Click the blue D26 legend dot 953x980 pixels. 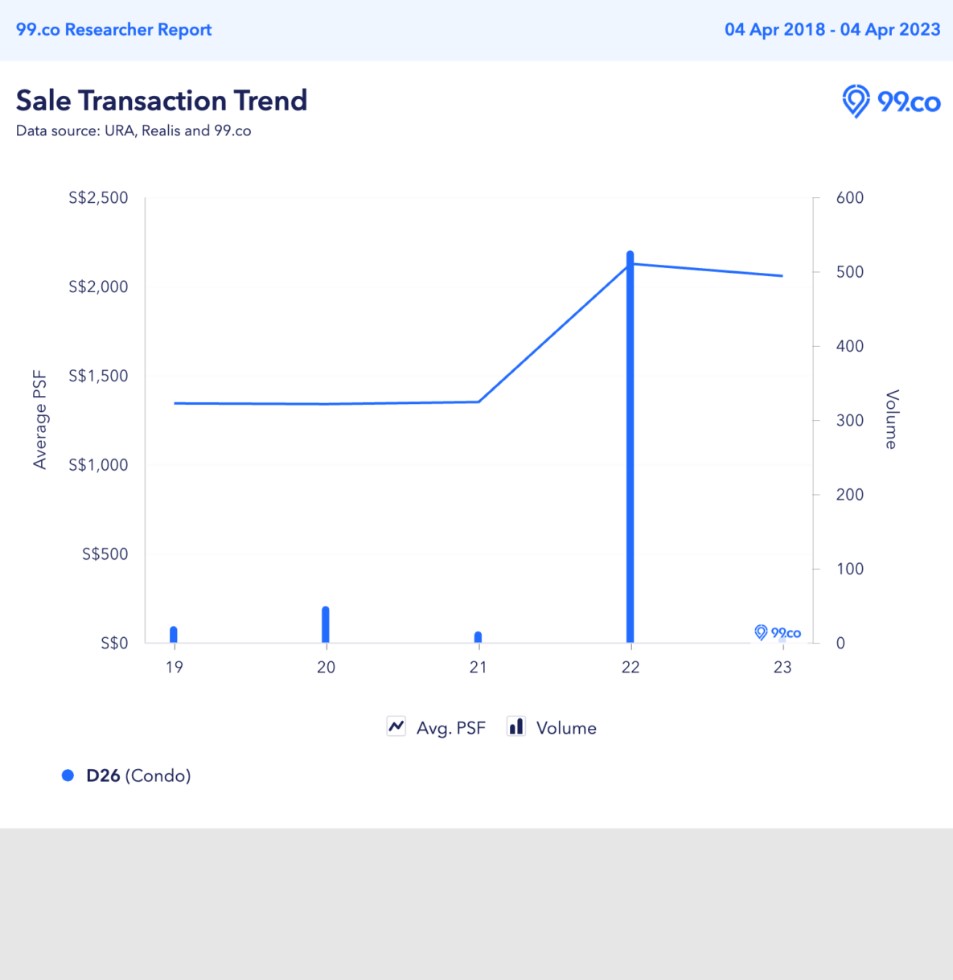pos(68,775)
